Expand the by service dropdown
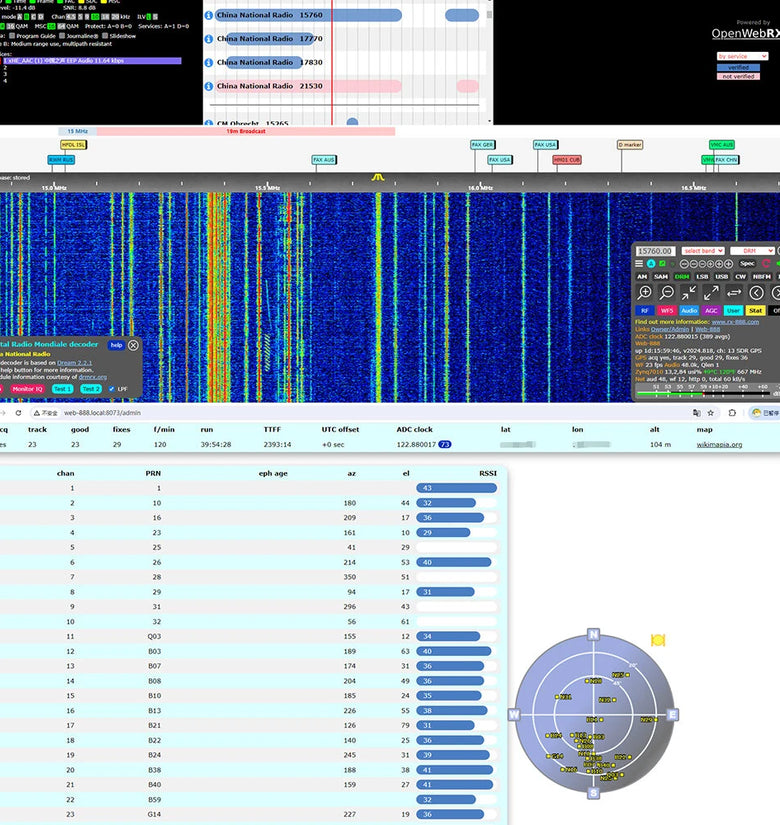Screen dimensions: 780x825 [x=743, y=56]
